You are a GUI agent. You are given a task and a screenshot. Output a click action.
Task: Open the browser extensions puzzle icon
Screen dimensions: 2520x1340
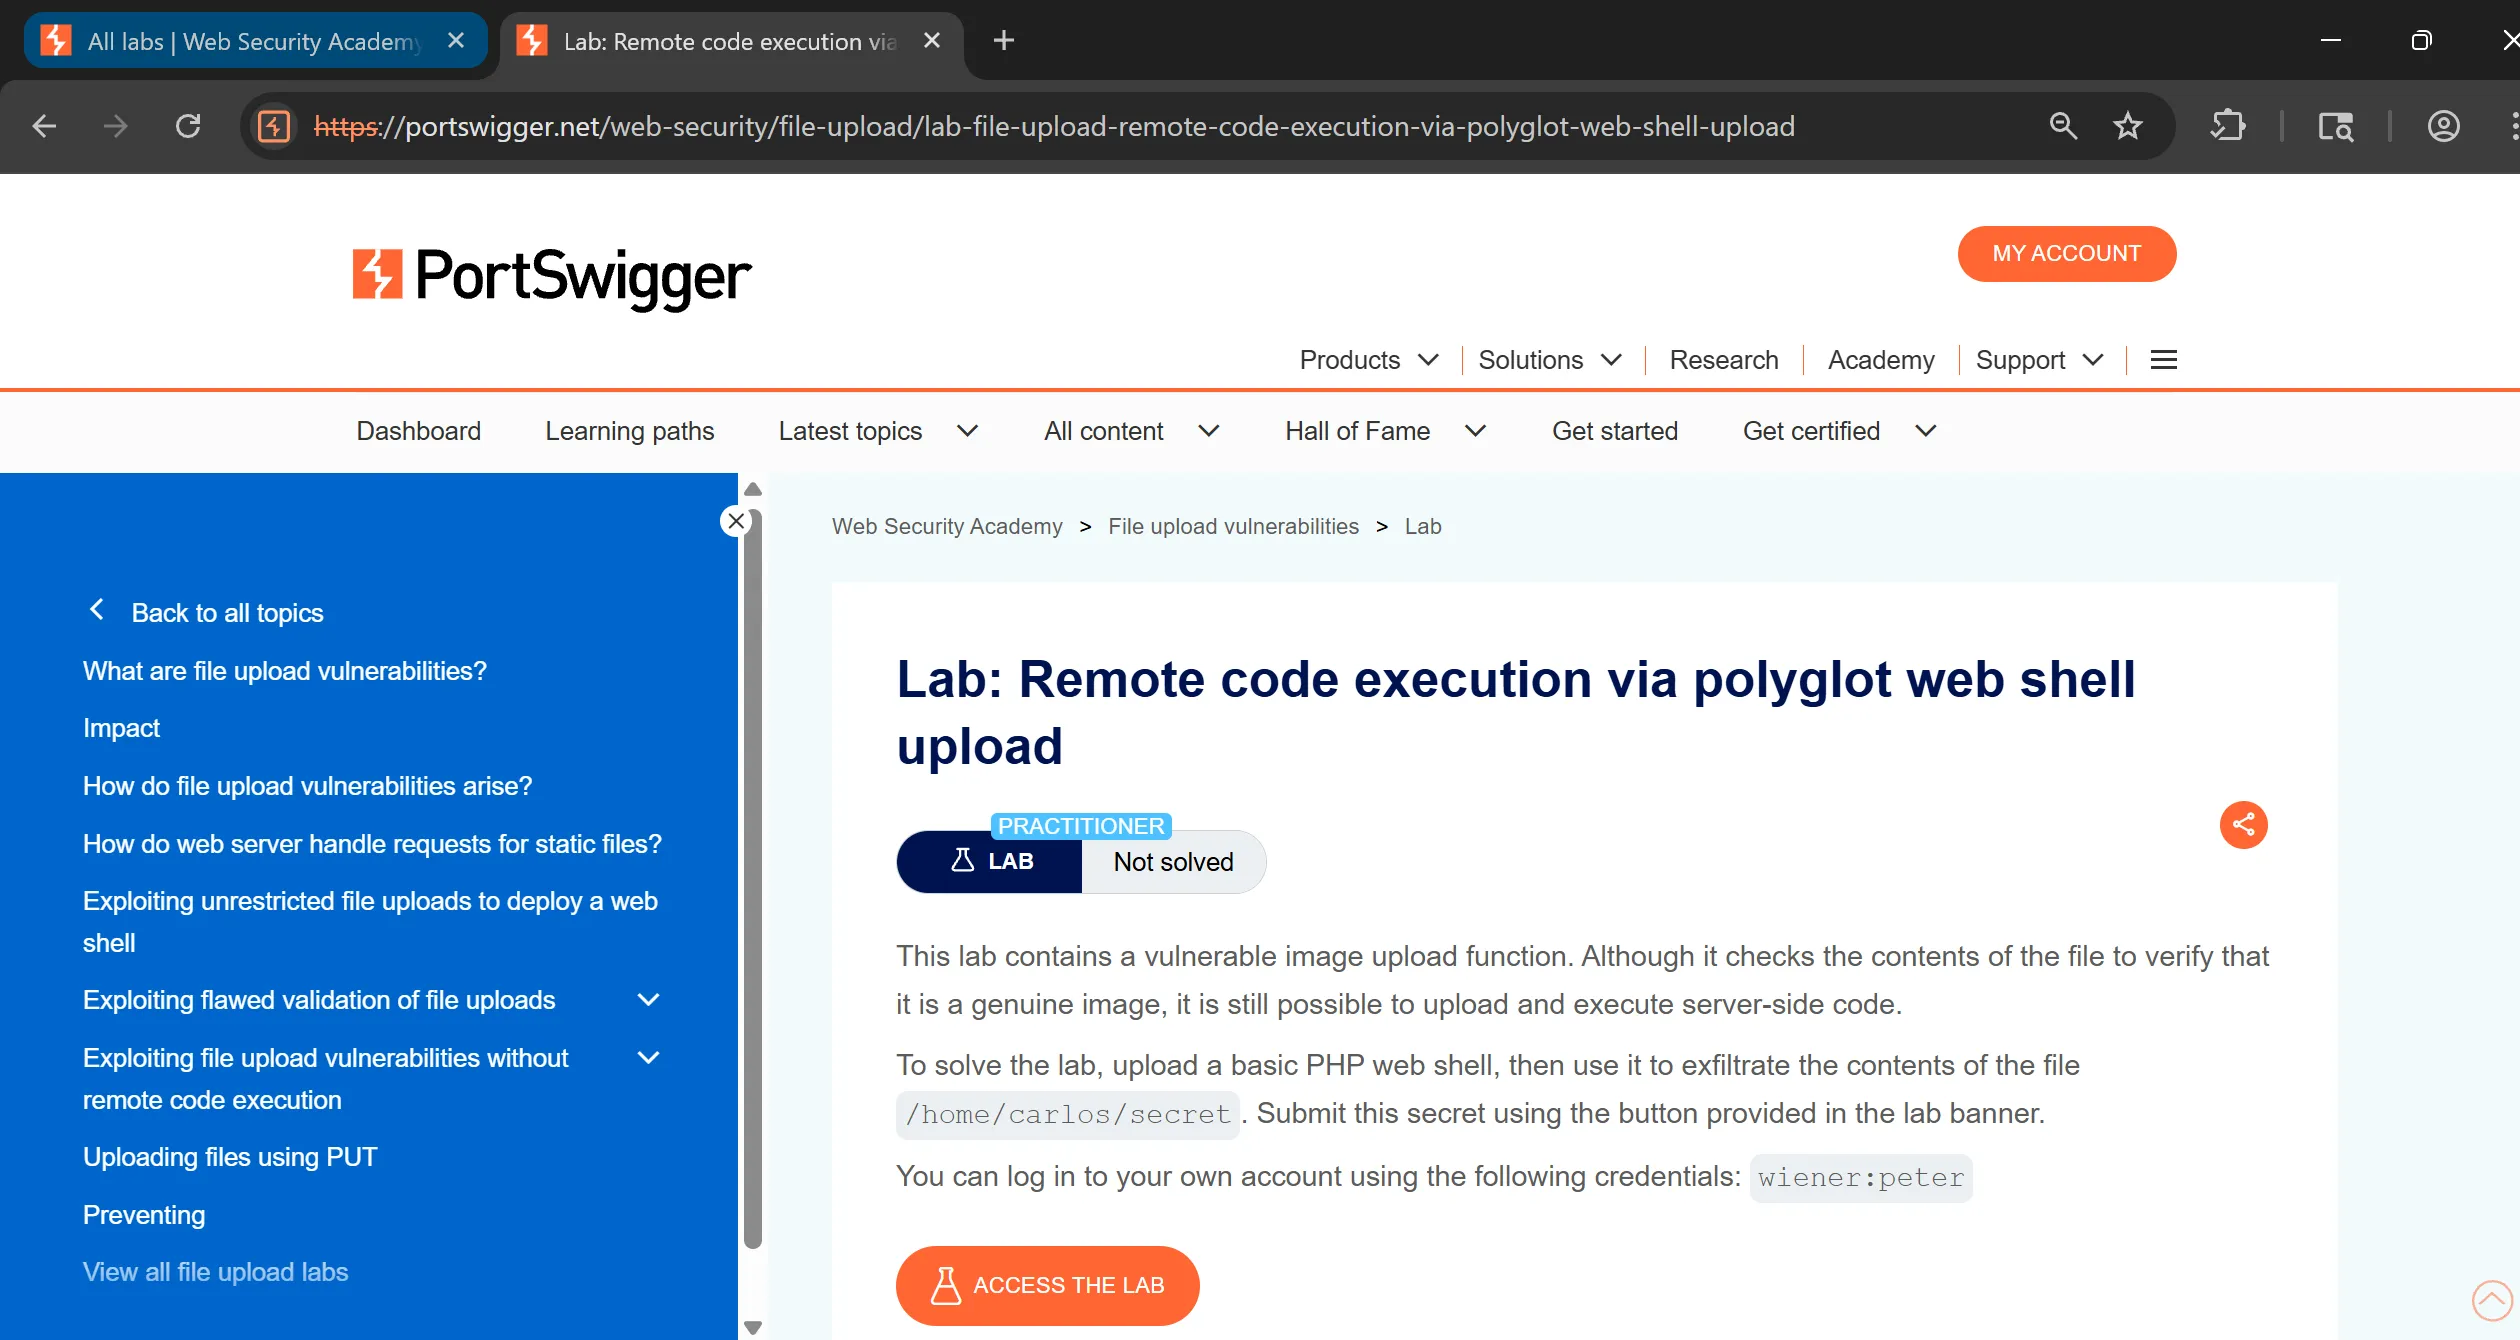coord(2228,126)
